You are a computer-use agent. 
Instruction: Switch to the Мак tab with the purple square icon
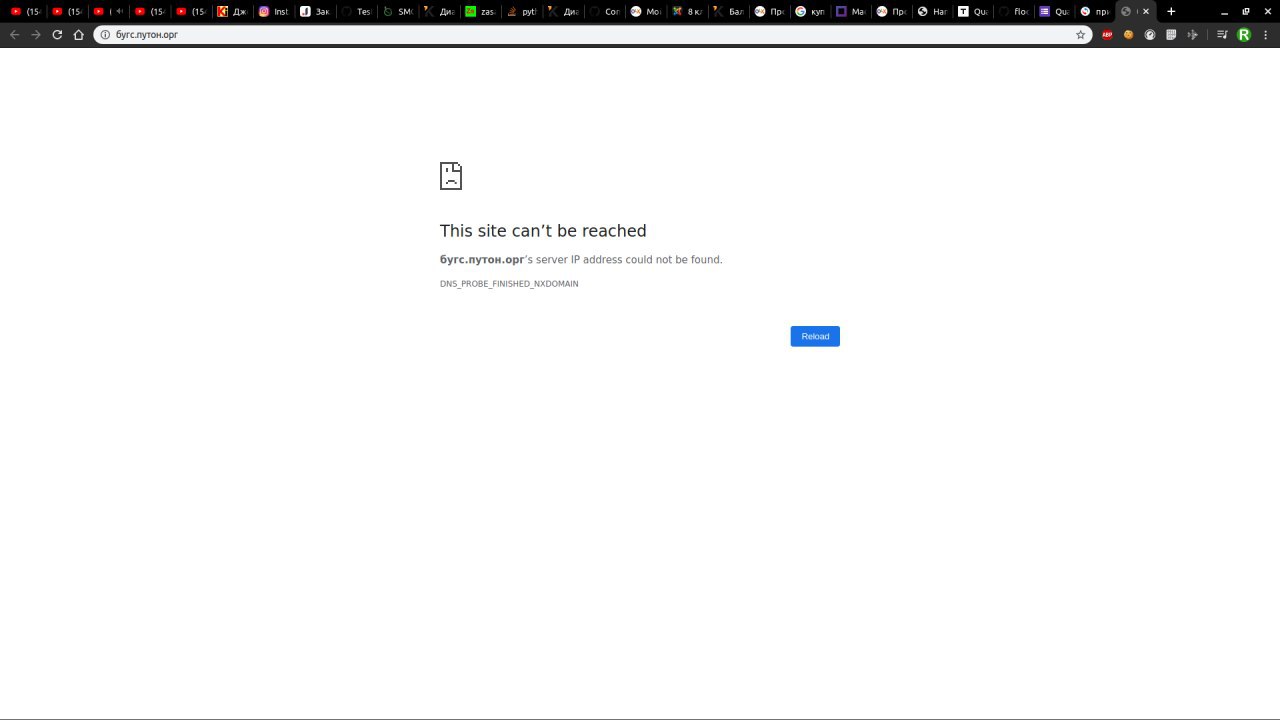[851, 11]
